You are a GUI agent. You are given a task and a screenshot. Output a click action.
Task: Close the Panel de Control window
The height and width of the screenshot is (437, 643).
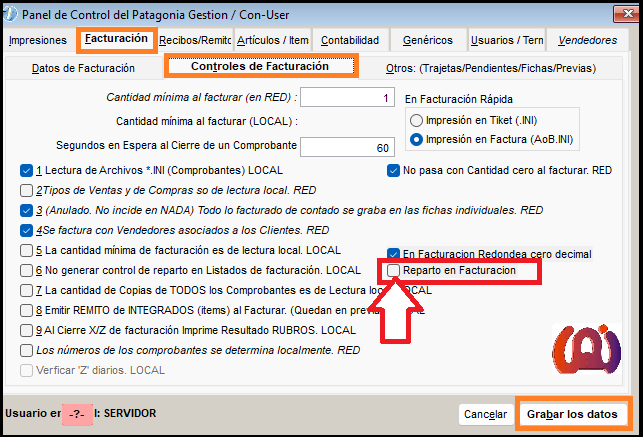627,14
